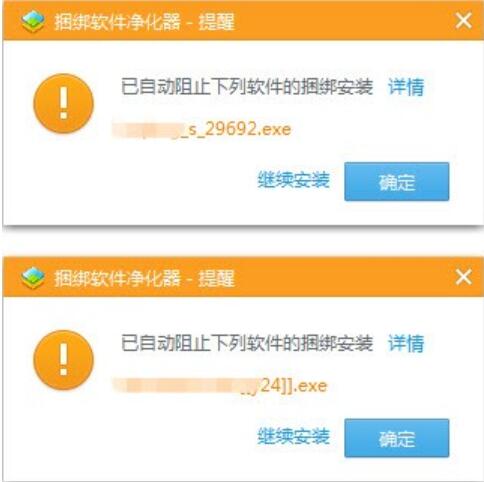Viewport: 484px width, 482px height.
Task: Click the app logo in the 24]].exe dialog
Action: [x=33, y=278]
